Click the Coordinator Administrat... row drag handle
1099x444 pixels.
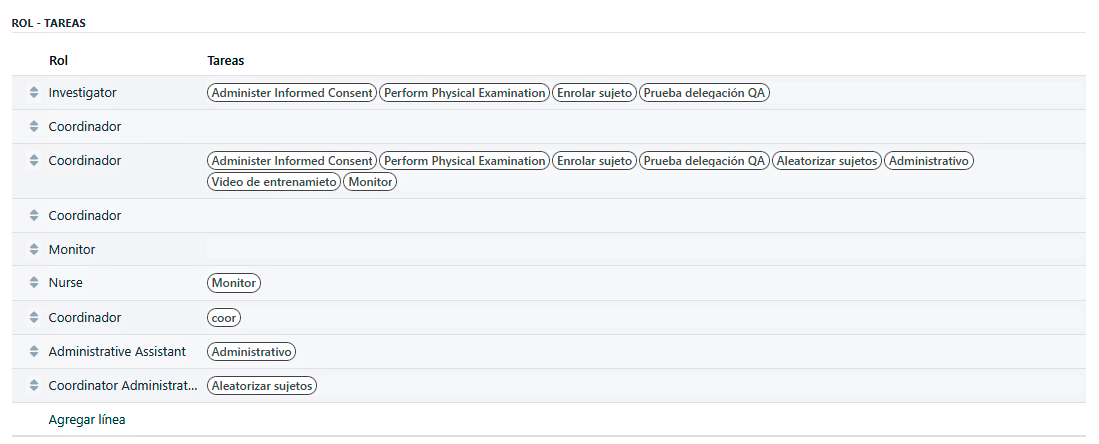[x=33, y=386]
